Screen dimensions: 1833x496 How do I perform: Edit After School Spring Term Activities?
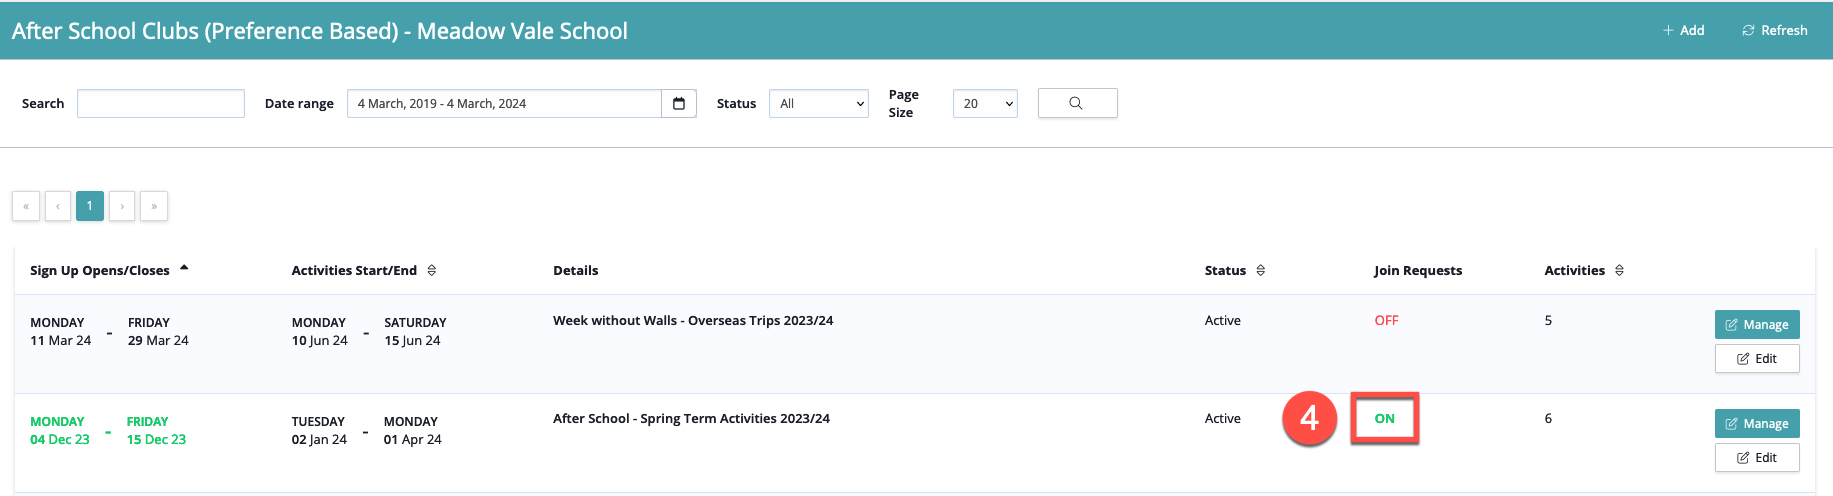pyautogui.click(x=1756, y=458)
